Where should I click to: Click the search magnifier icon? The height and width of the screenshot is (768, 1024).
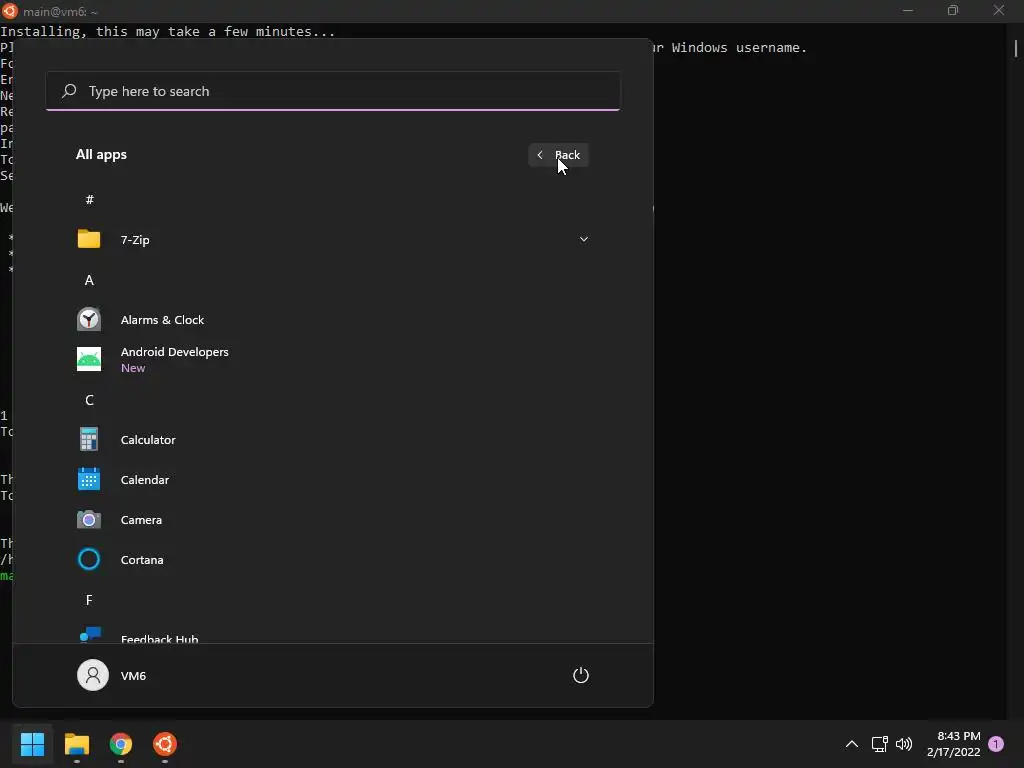(x=69, y=91)
